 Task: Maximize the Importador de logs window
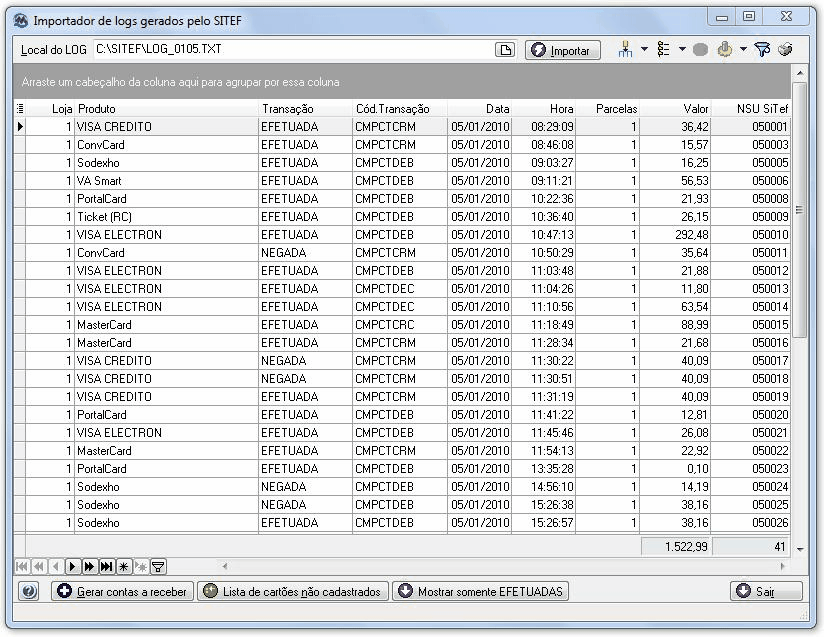point(749,16)
